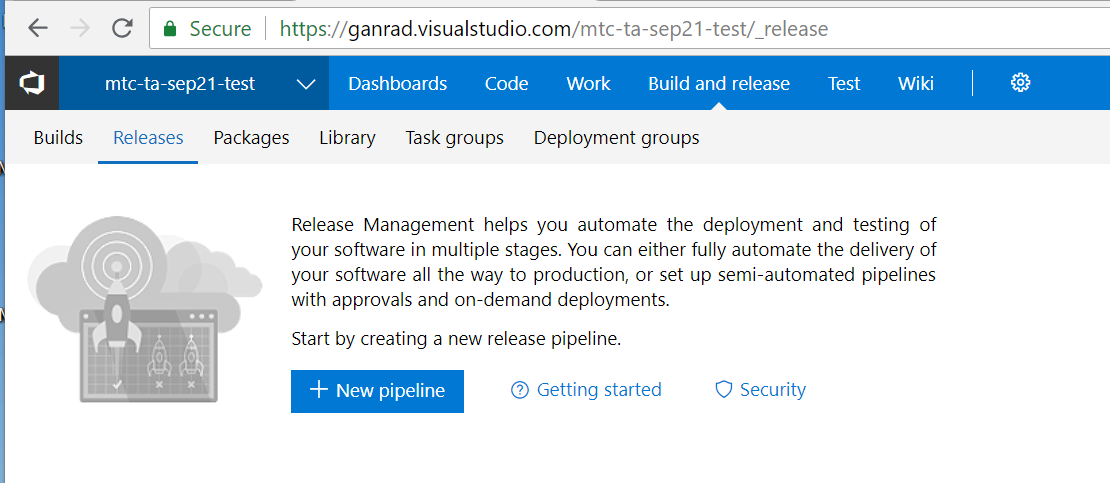
Task: Open the Task groups tab
Action: (x=454, y=137)
